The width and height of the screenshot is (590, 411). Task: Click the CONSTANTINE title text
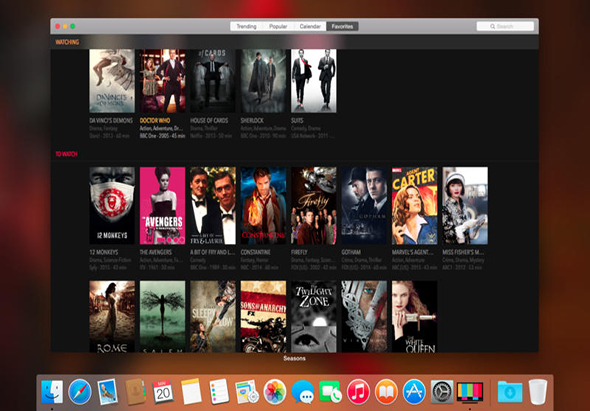(x=255, y=252)
